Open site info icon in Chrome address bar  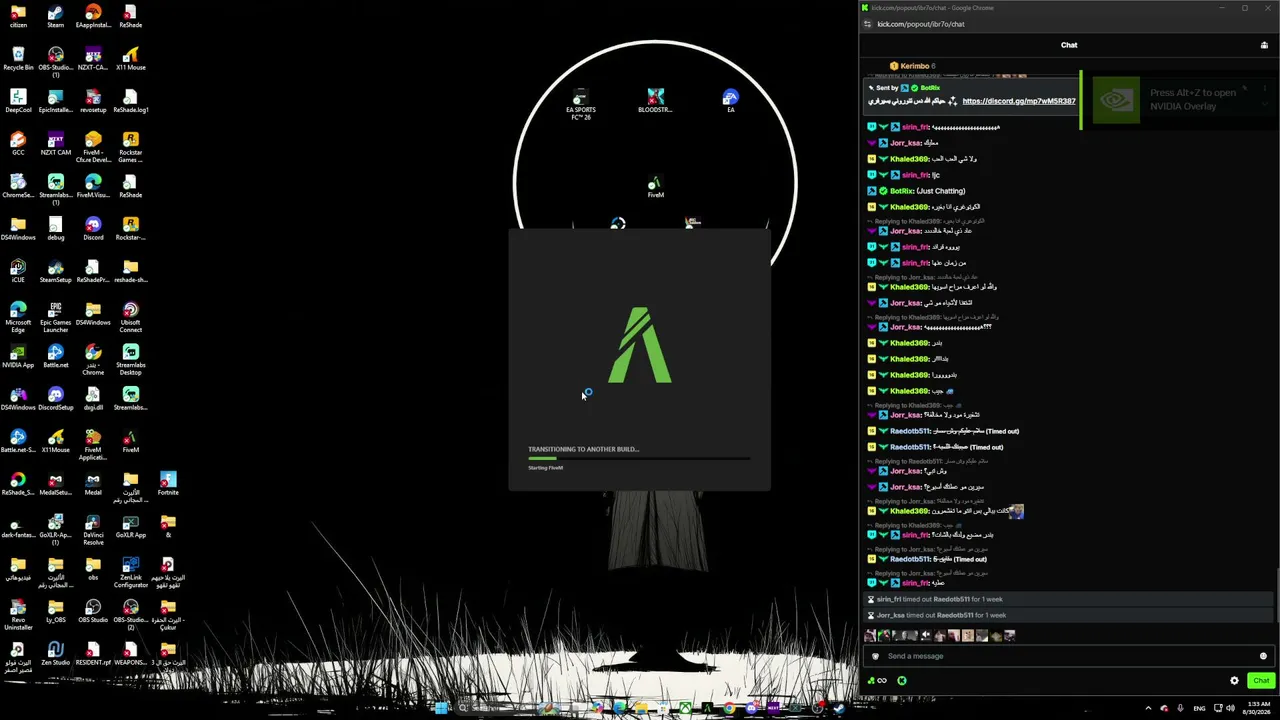(x=867, y=24)
